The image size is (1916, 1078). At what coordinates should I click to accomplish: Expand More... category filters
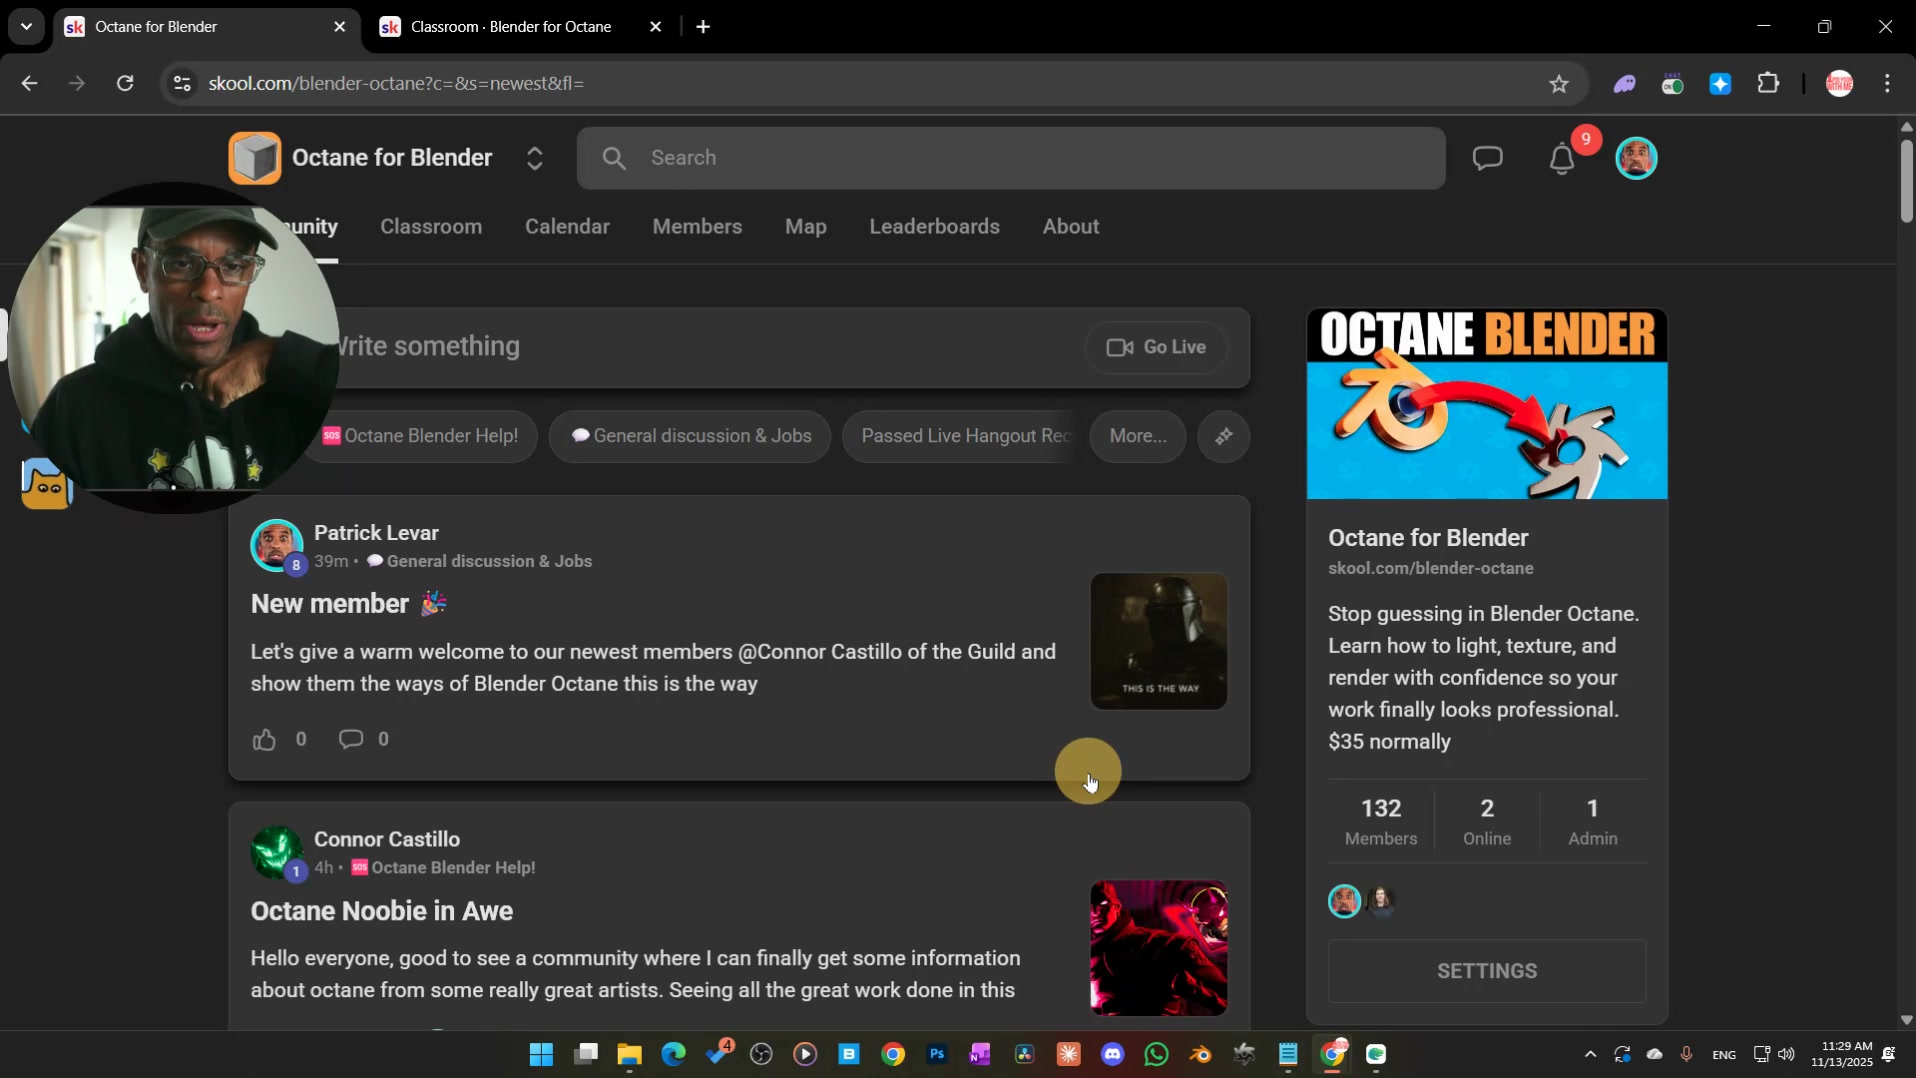1137,436
